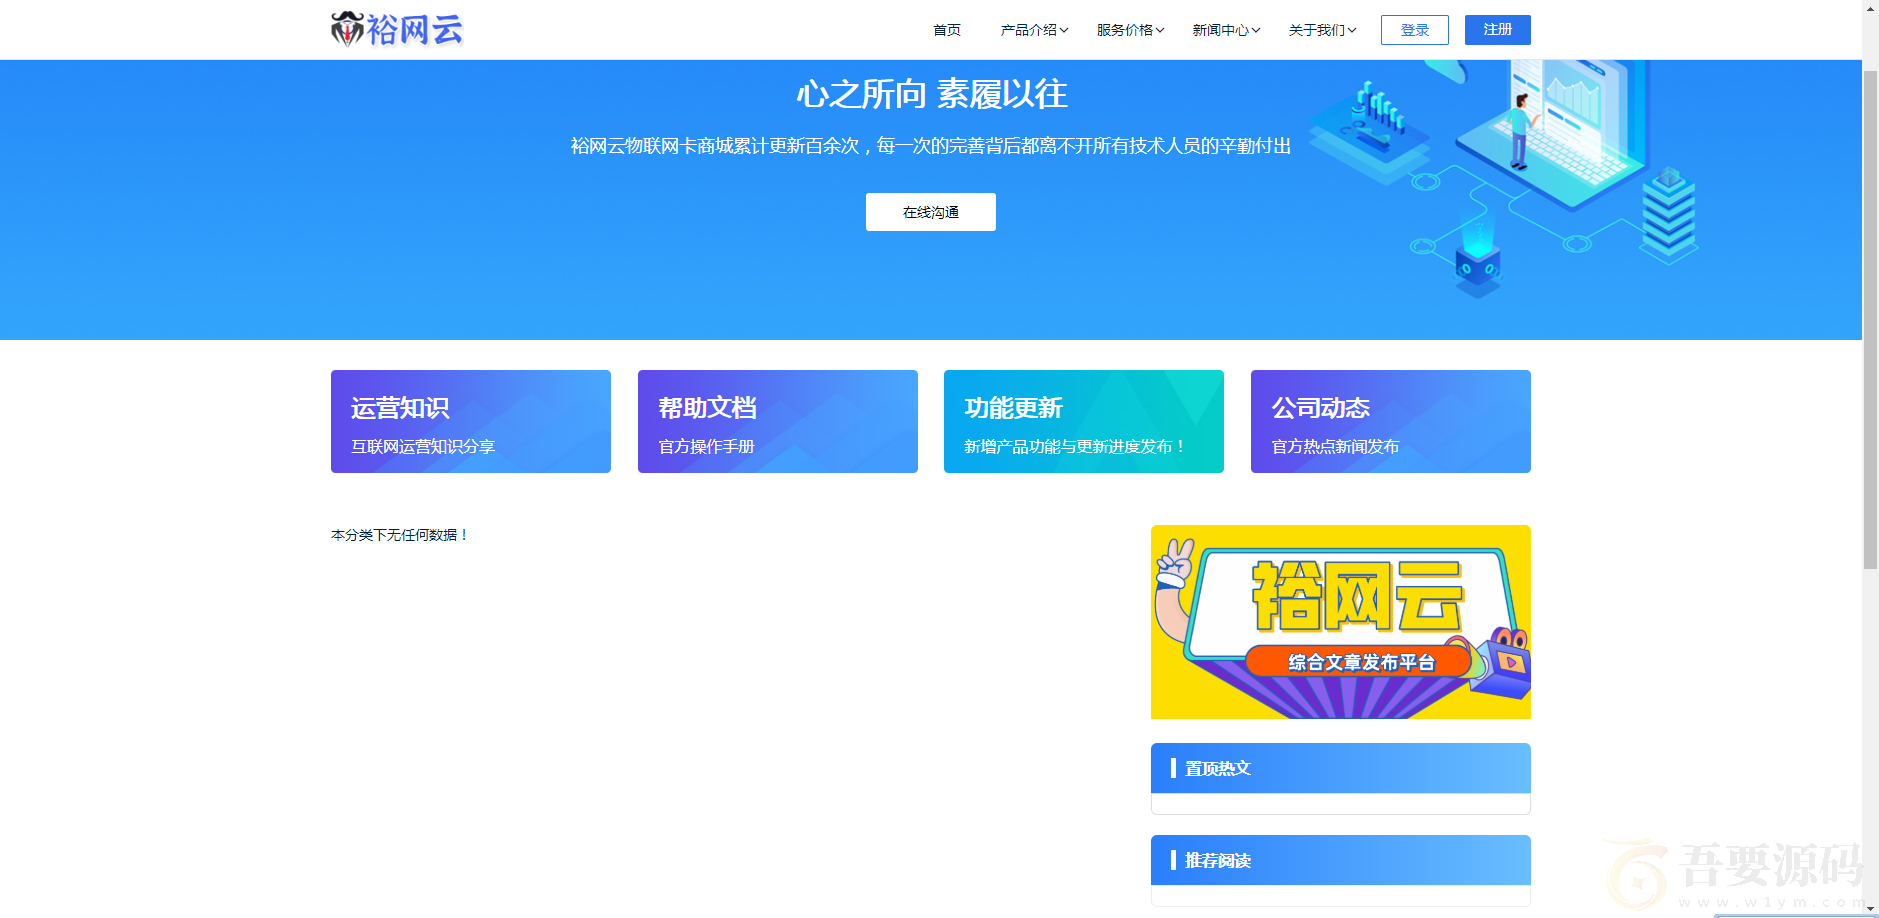Expand the 新闻中心 dropdown menu
The image size is (1879, 918).
1226,30
